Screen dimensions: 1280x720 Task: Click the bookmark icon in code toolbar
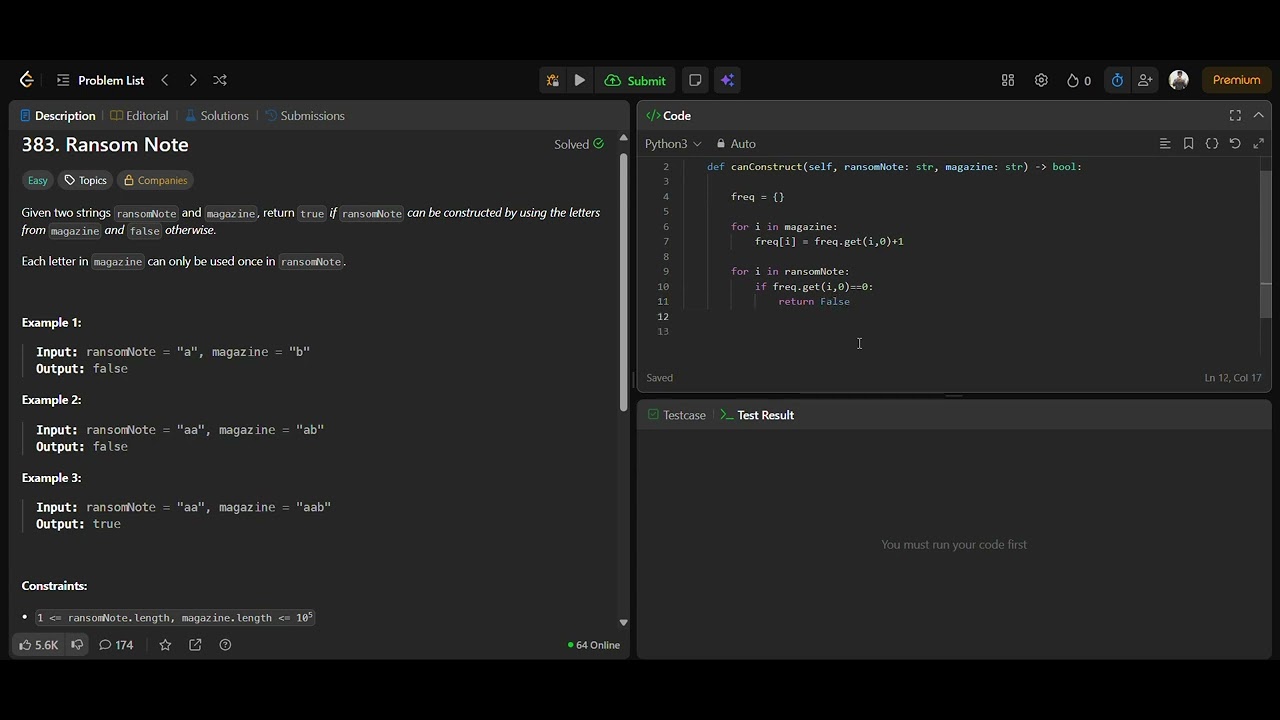[x=1188, y=144]
